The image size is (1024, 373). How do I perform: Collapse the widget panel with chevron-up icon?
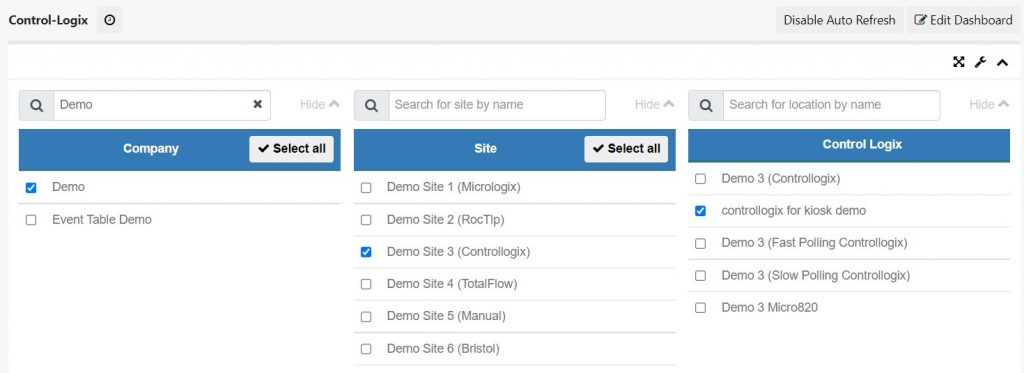click(x=1002, y=63)
